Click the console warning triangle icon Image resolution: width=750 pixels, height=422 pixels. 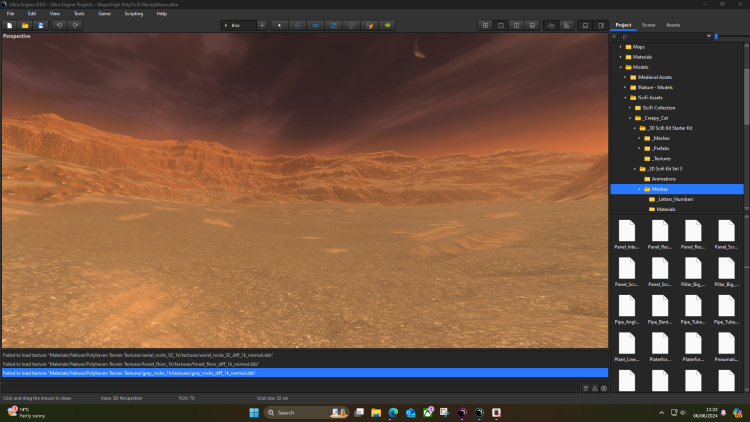pos(595,389)
